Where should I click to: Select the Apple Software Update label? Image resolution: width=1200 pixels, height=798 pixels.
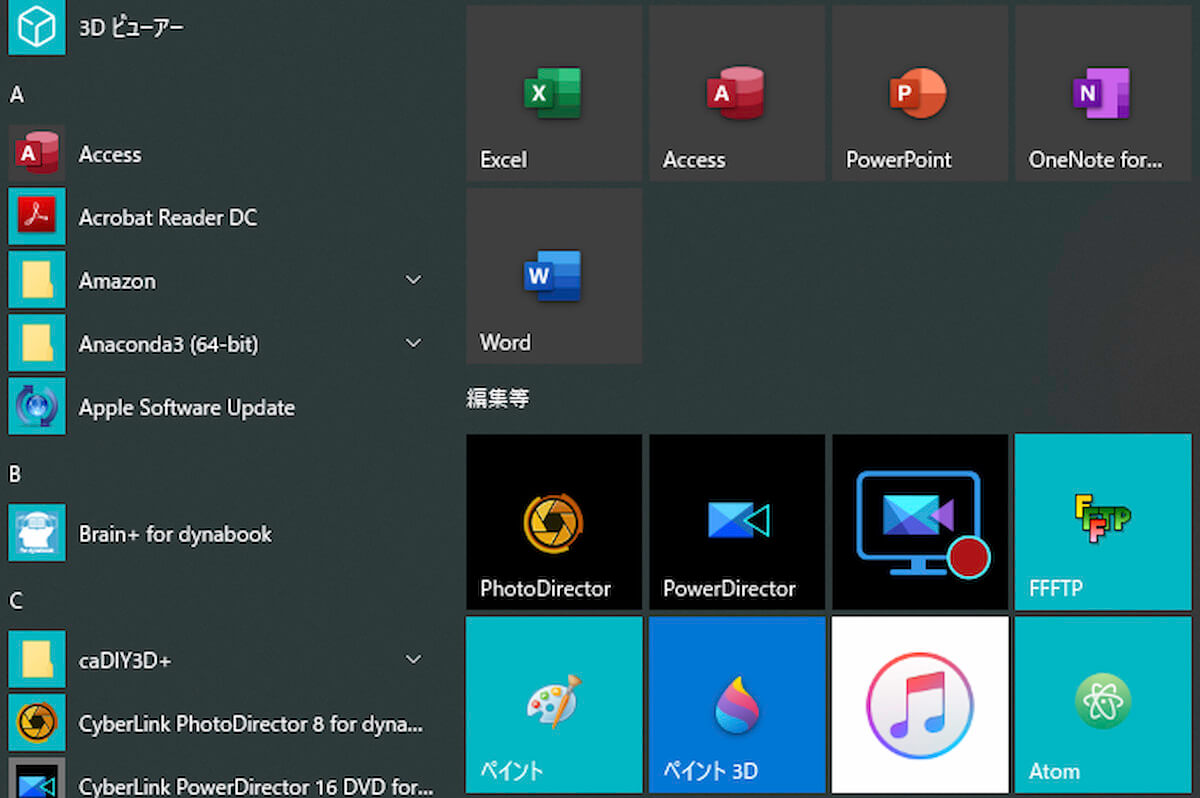click(187, 408)
